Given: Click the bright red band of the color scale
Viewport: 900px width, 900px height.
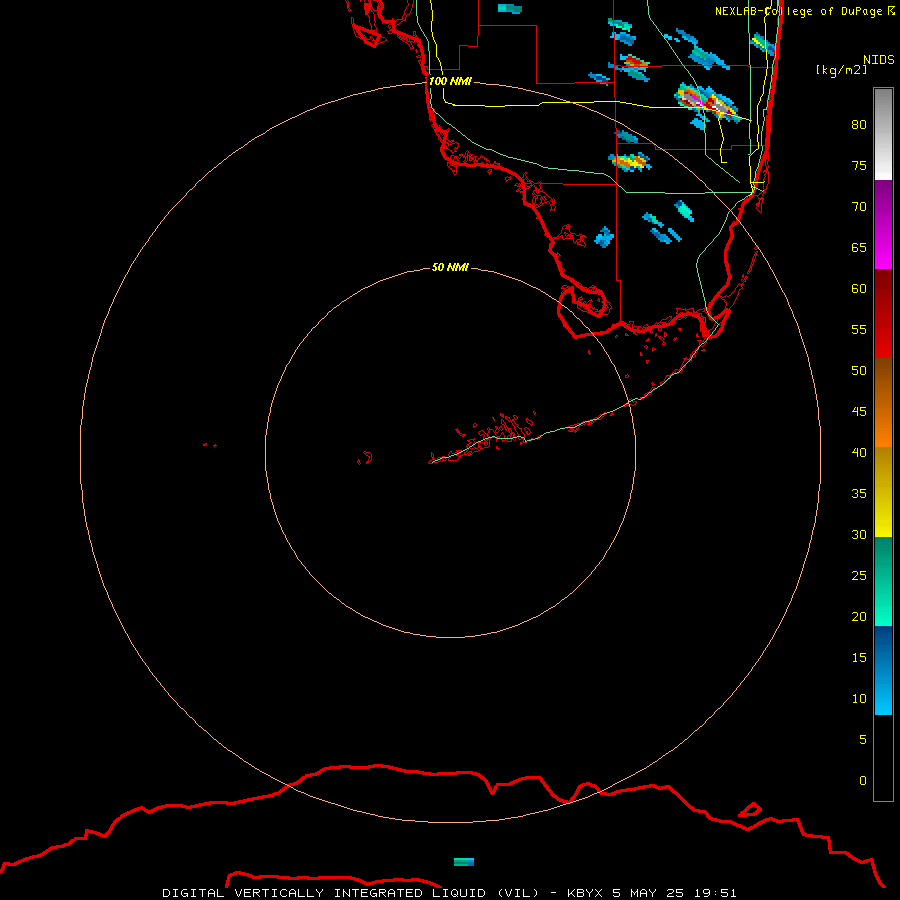Looking at the screenshot, I should point(883,314).
